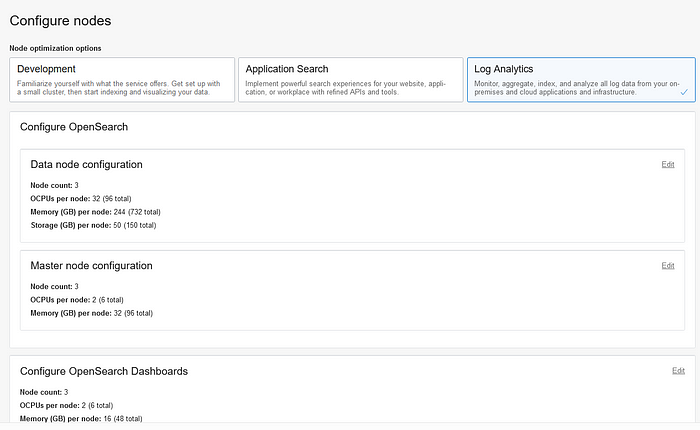Click the Development card description text
This screenshot has height=430, width=700.
pyautogui.click(x=119, y=88)
